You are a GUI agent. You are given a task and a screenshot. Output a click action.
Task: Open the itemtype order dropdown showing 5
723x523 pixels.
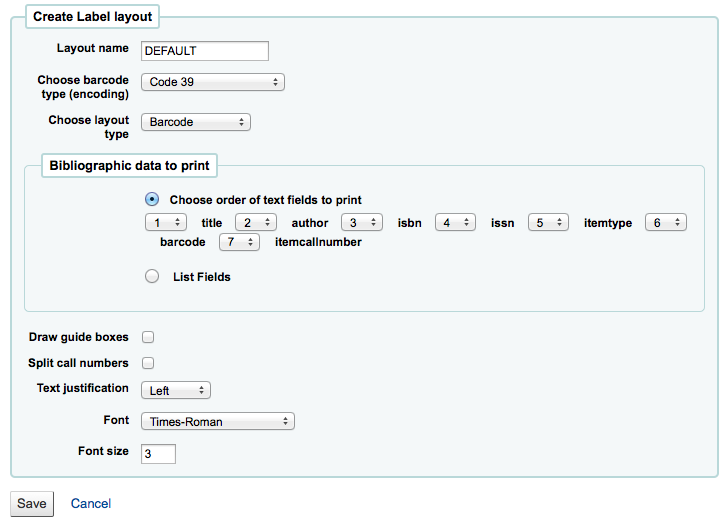point(548,223)
